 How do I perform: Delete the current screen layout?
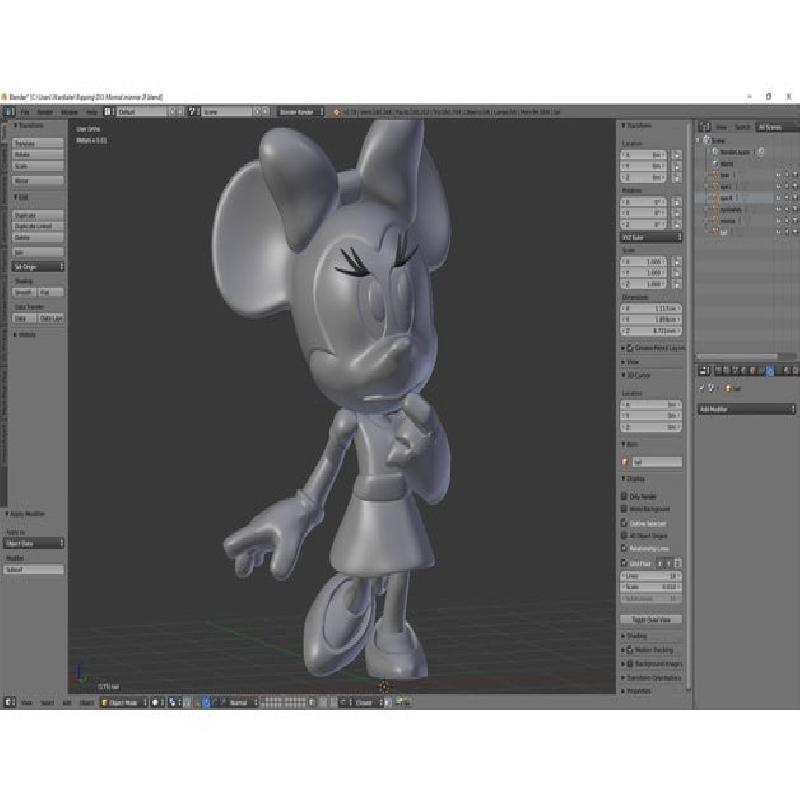180,112
